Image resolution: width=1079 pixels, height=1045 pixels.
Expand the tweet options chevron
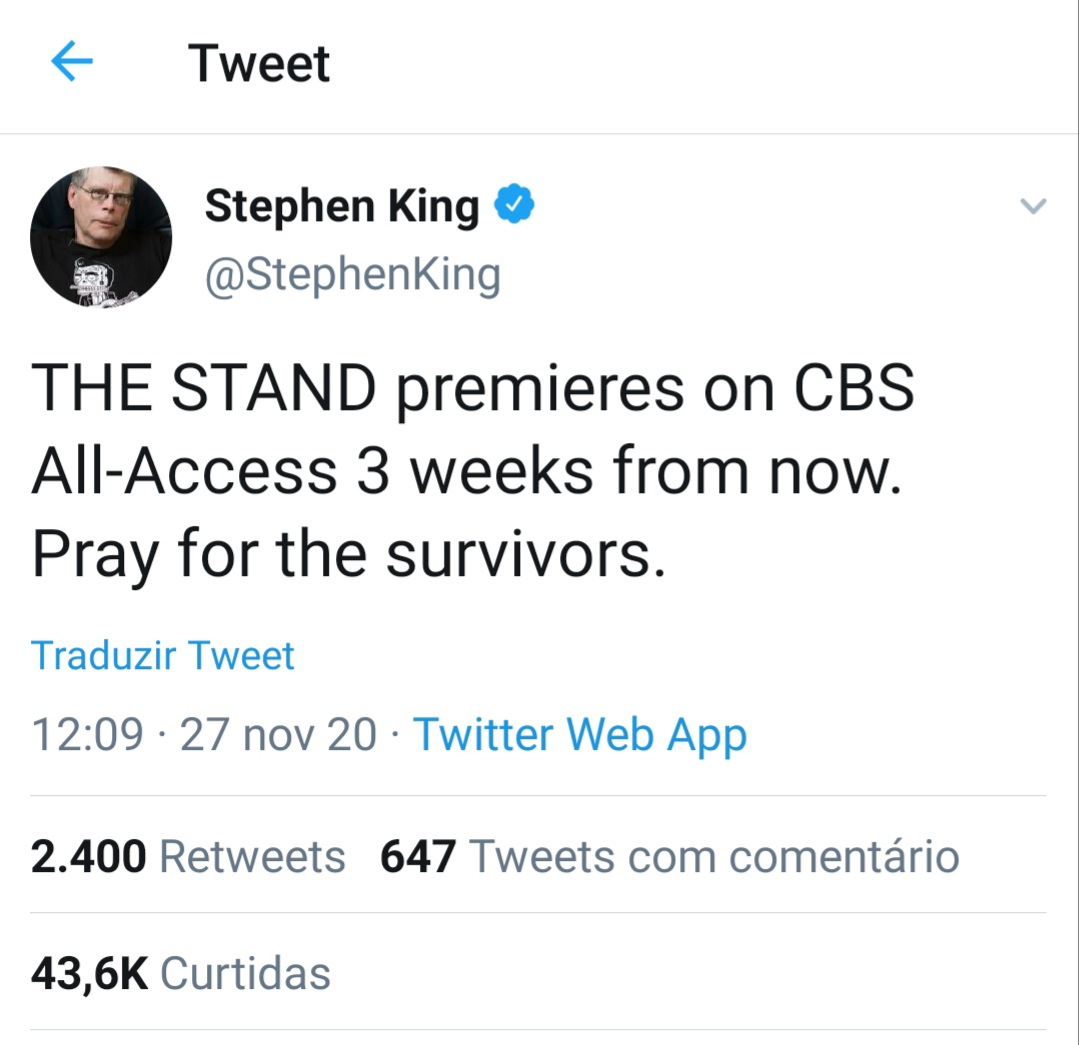click(x=1031, y=207)
